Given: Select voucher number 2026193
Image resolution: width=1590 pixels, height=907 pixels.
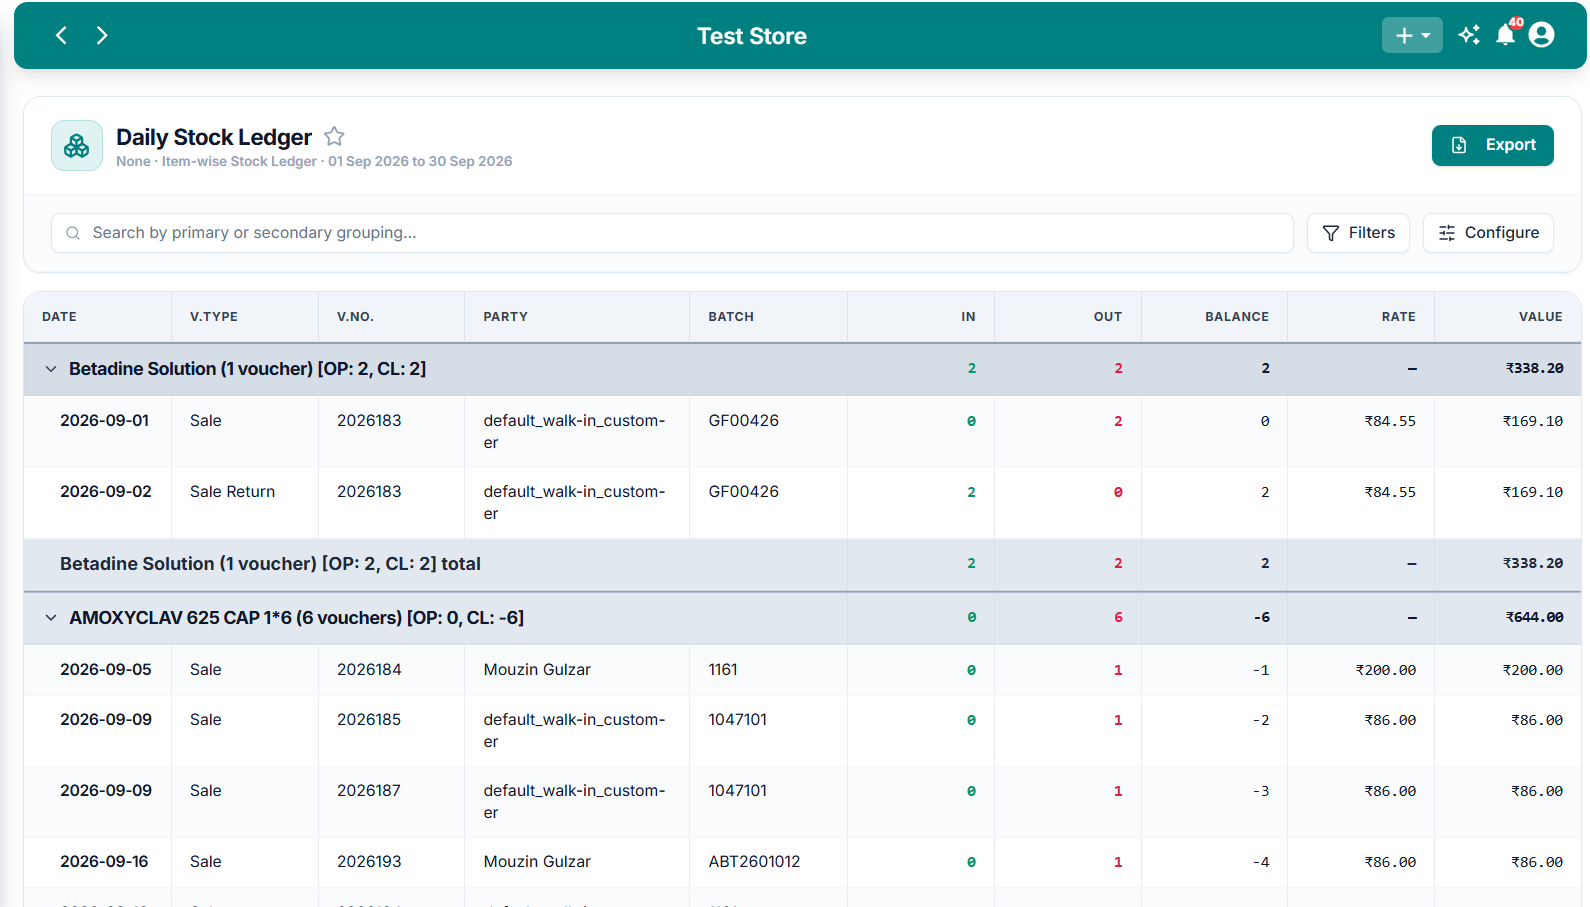Looking at the screenshot, I should point(369,862).
